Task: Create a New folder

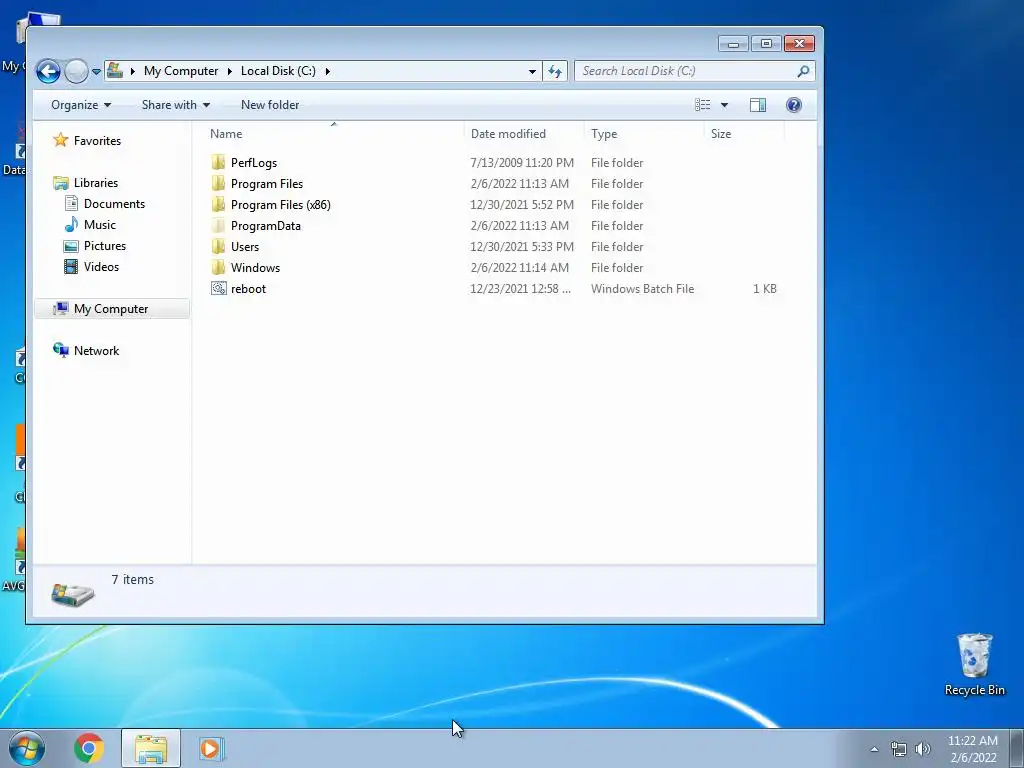Action: (270, 105)
